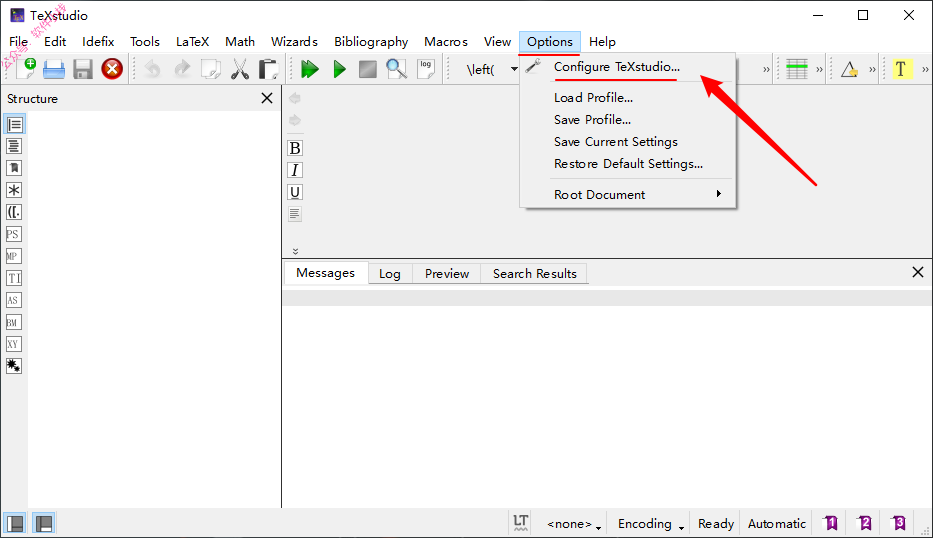
Task: Choose Save Current Settings entry
Action: (628, 142)
